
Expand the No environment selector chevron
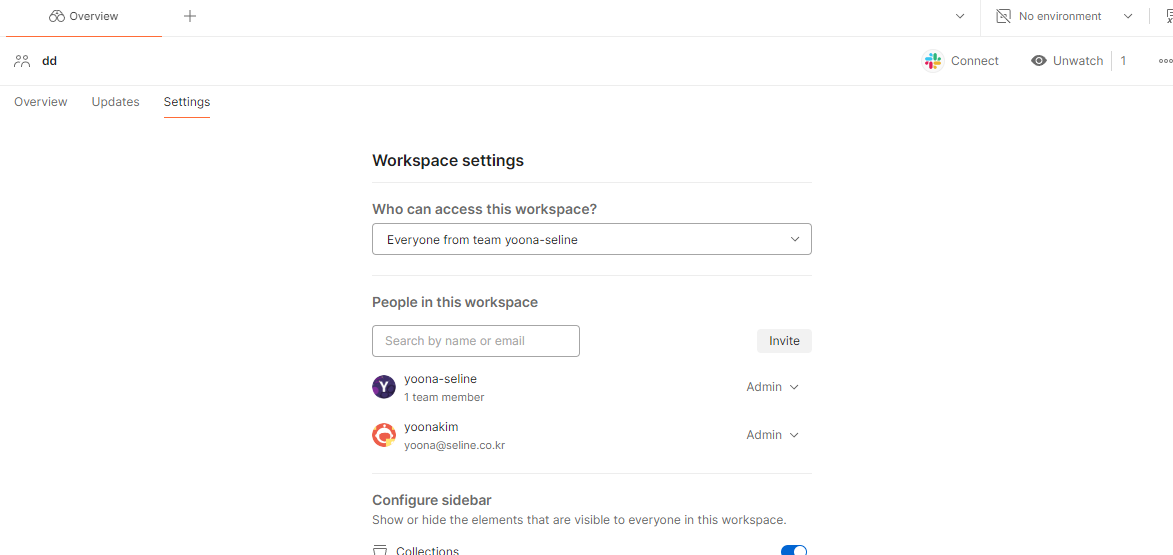(1128, 16)
